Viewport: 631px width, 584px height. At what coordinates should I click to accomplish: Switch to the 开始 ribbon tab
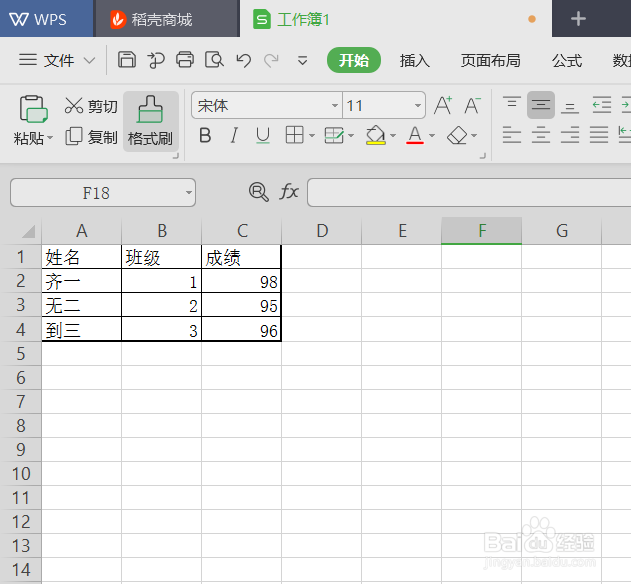[354, 60]
